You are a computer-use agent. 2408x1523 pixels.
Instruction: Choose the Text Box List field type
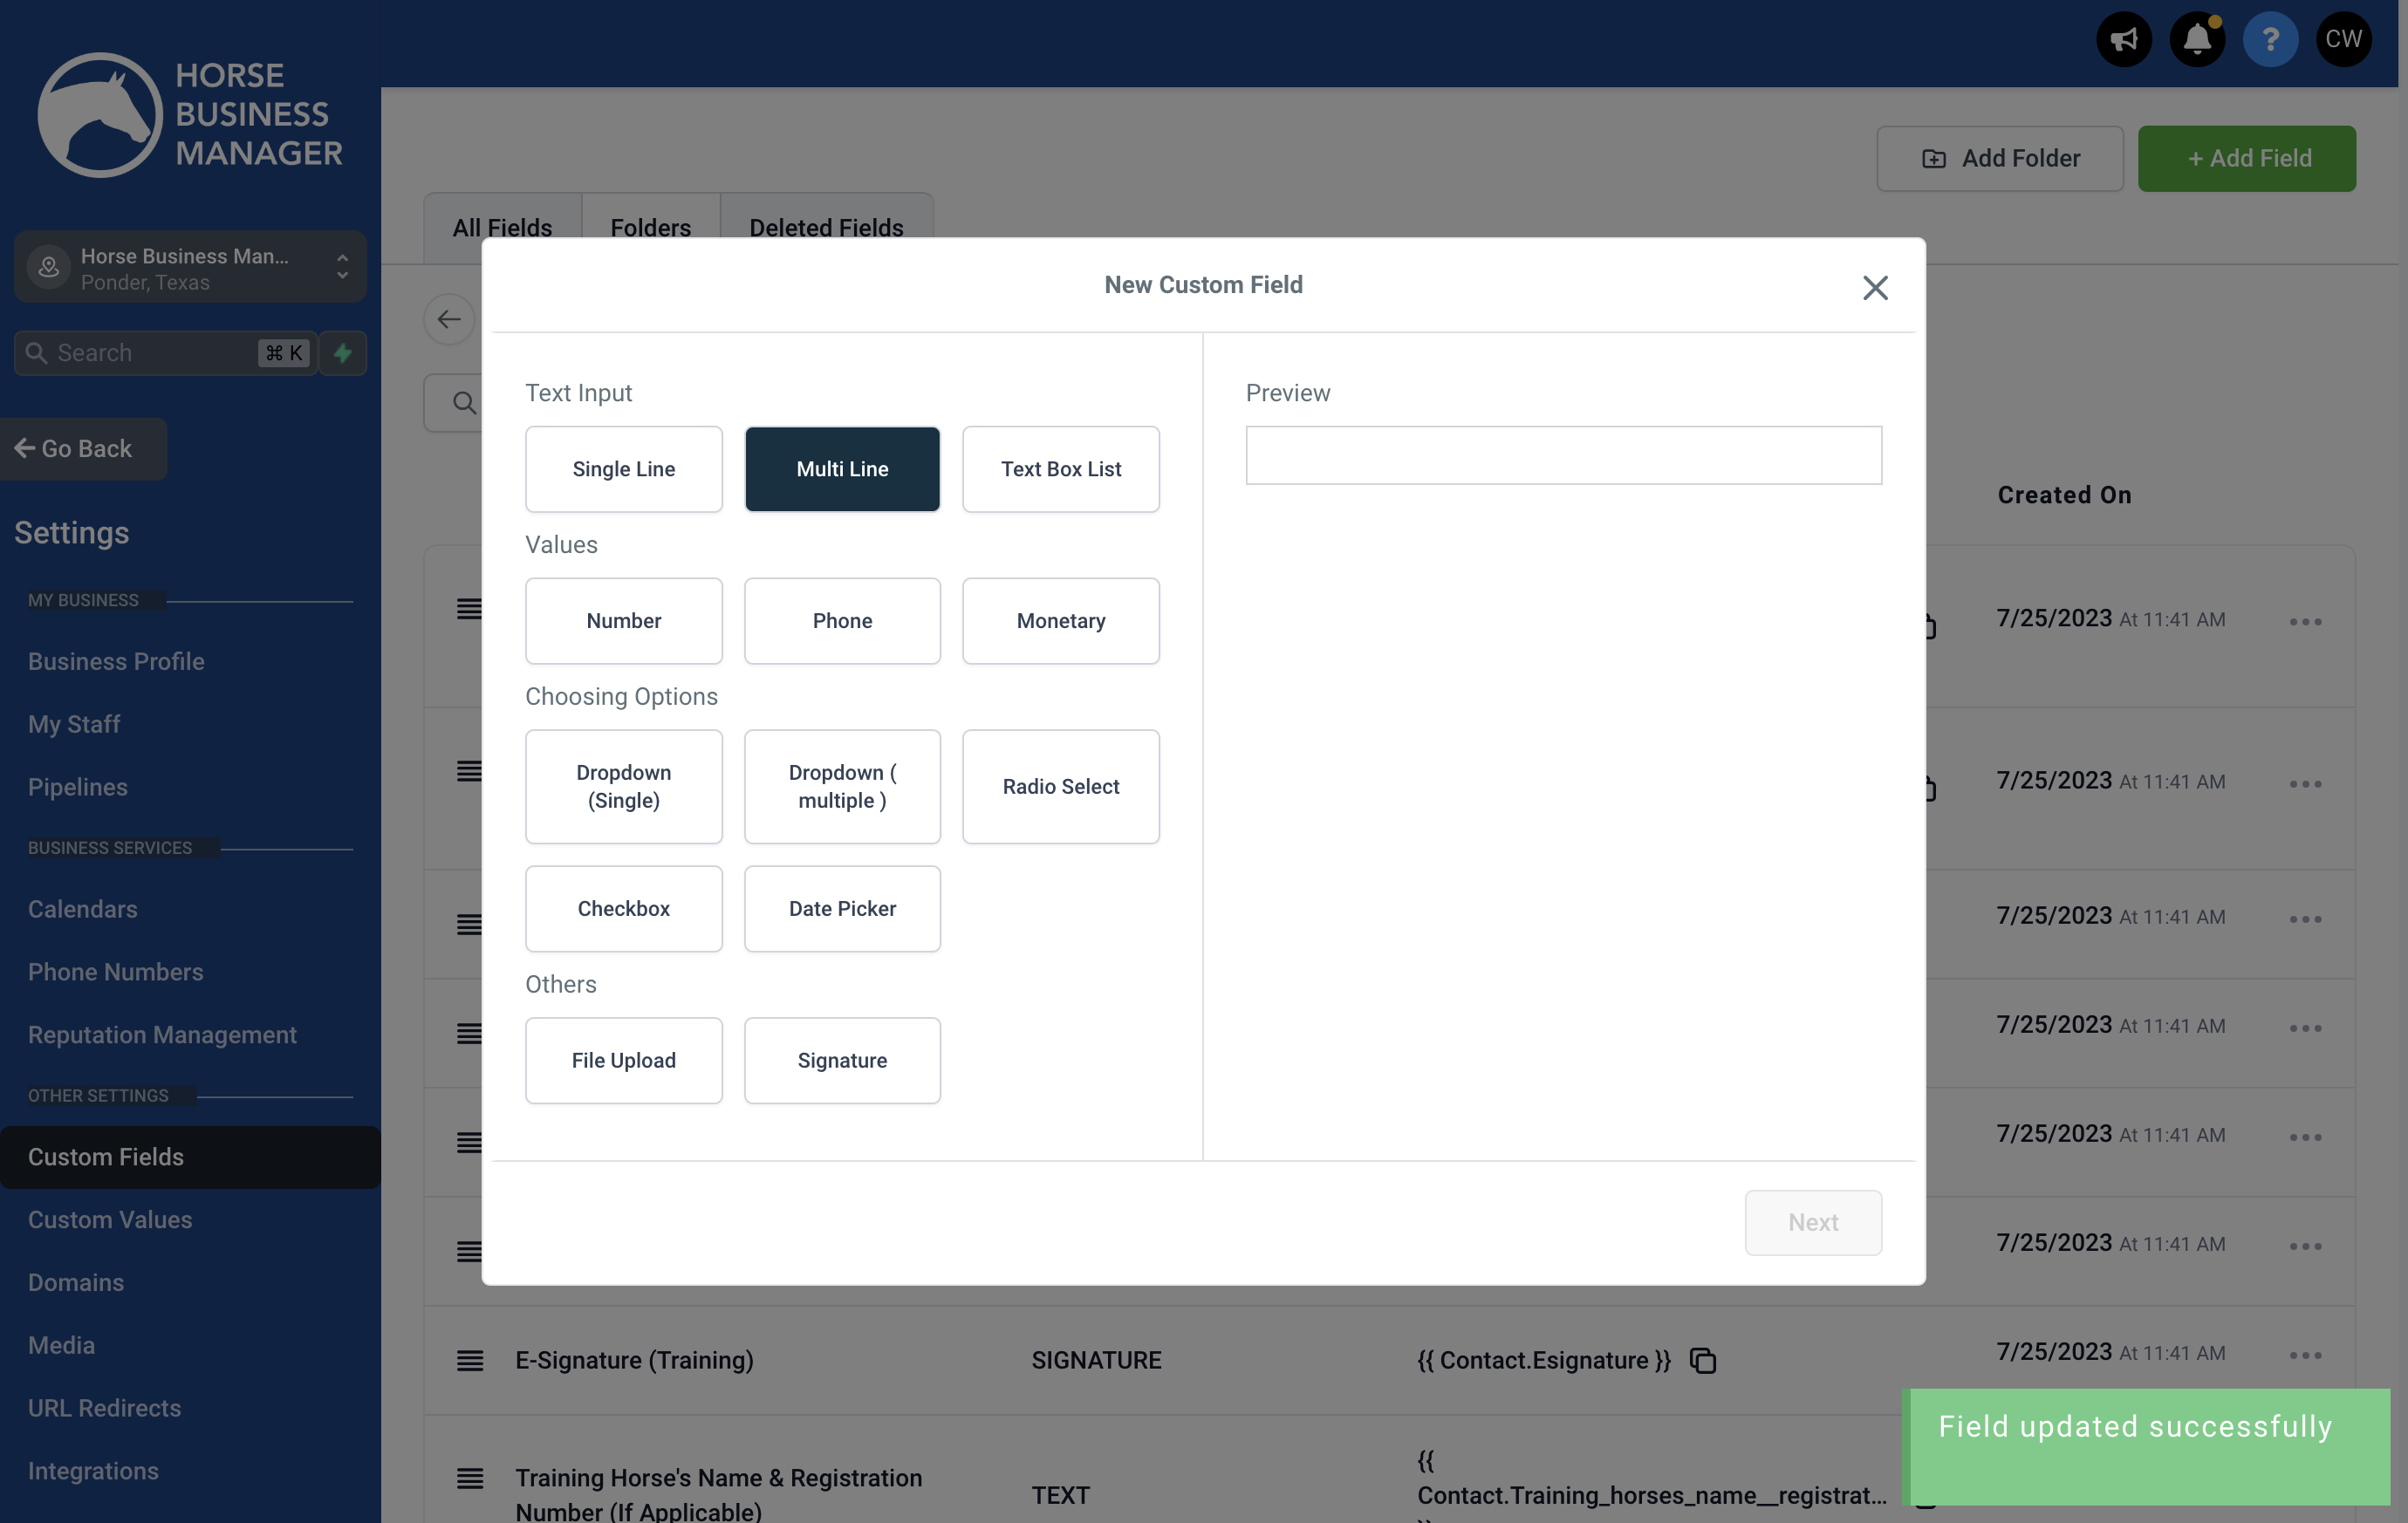pyautogui.click(x=1060, y=469)
